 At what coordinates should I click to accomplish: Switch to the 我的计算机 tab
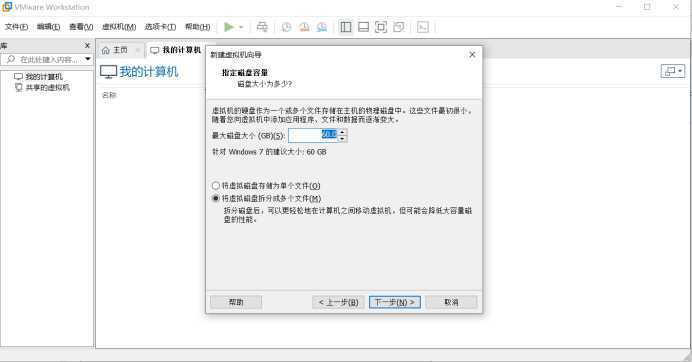pyautogui.click(x=176, y=50)
